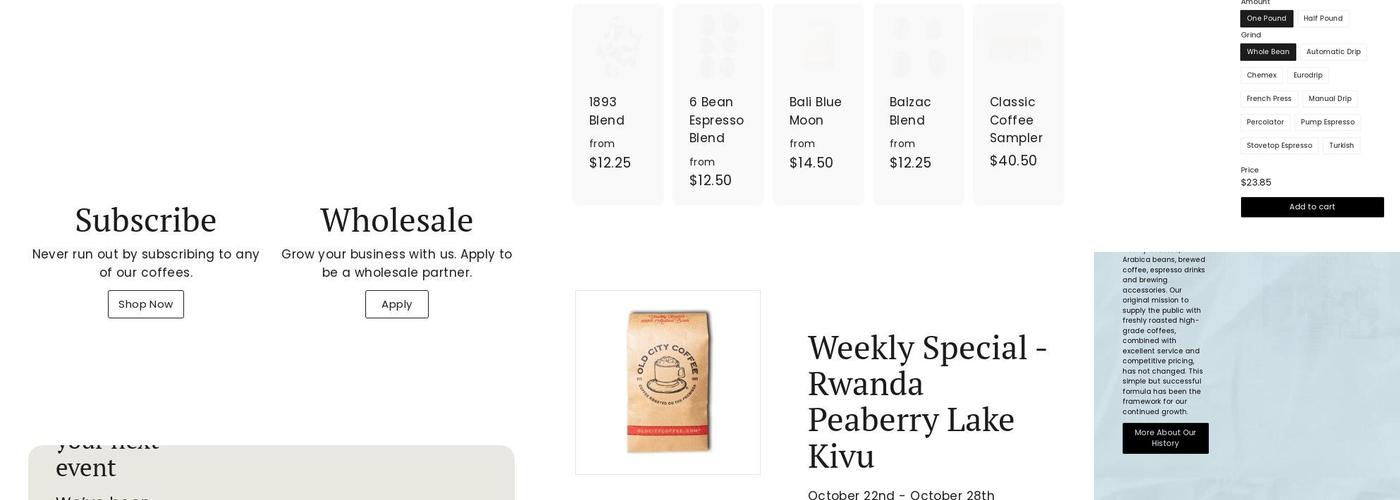Open the 1893 Blend product card
1400x500 pixels.
618,104
